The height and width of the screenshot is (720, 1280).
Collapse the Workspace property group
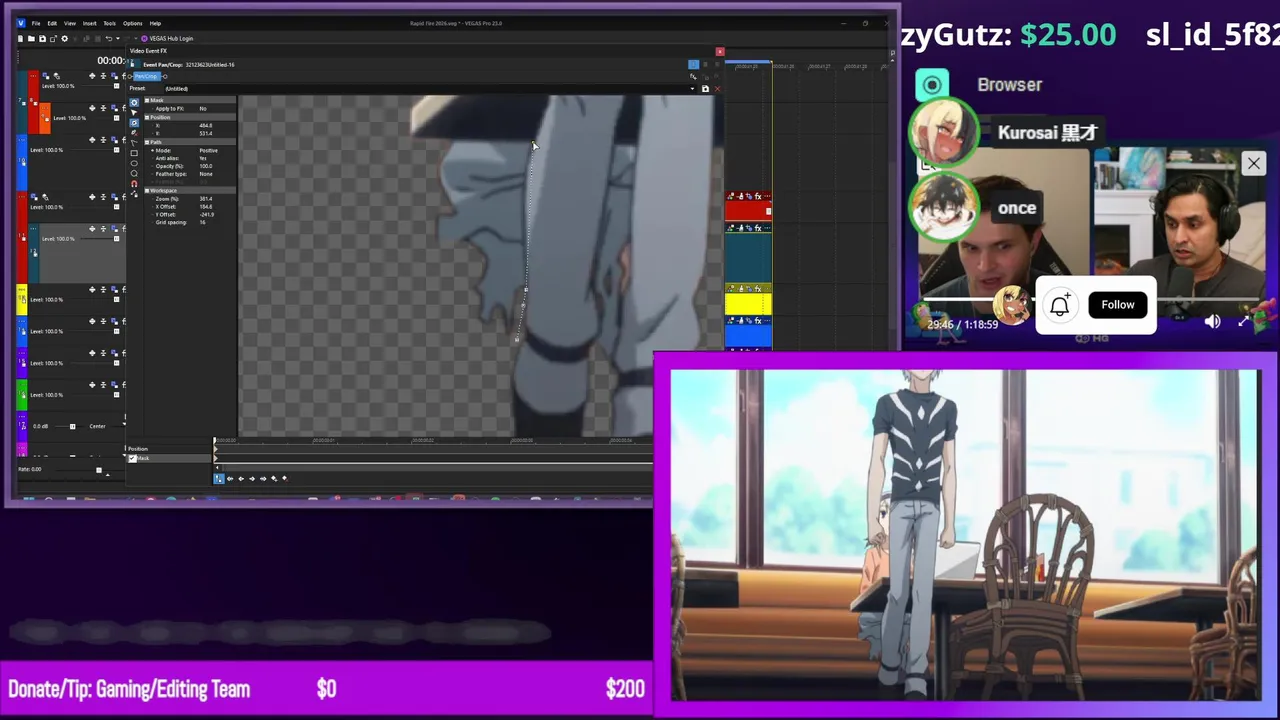coord(147,190)
